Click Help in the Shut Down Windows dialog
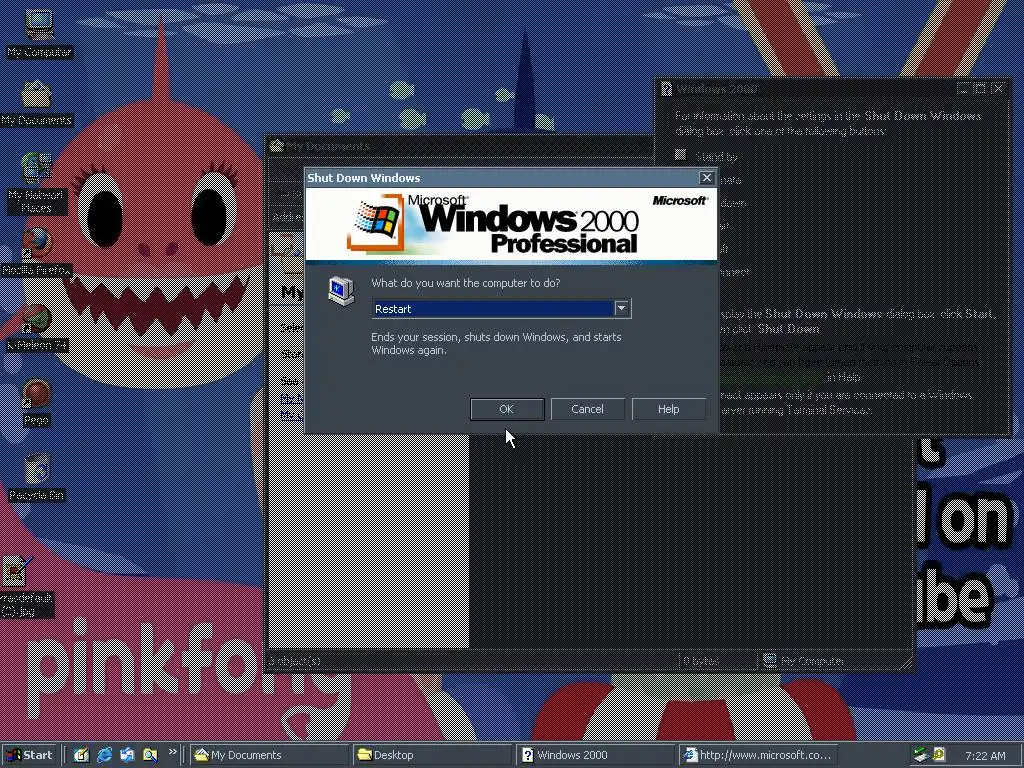This screenshot has width=1024, height=768. click(x=668, y=409)
